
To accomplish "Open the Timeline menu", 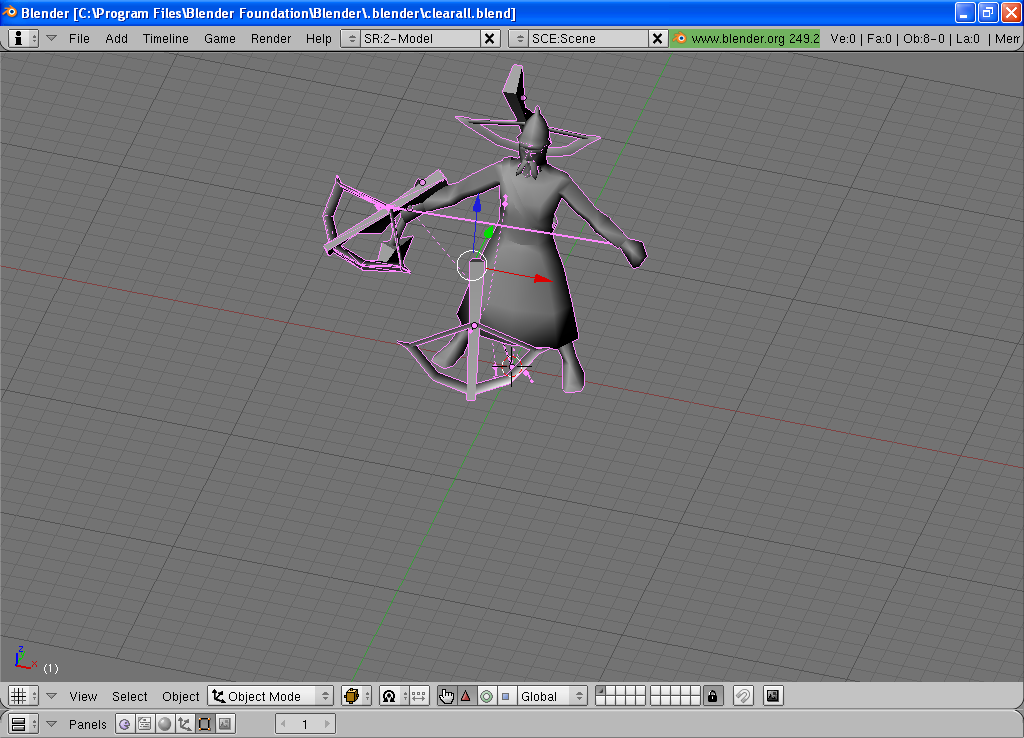I will [x=165, y=39].
